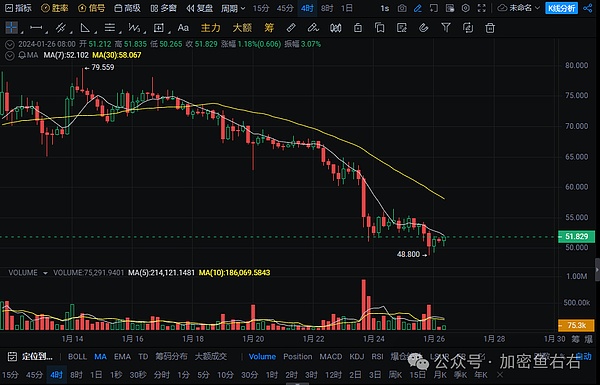The height and width of the screenshot is (385, 600).
Task: Select the 8时 interval in top bar
Action: [x=327, y=8]
